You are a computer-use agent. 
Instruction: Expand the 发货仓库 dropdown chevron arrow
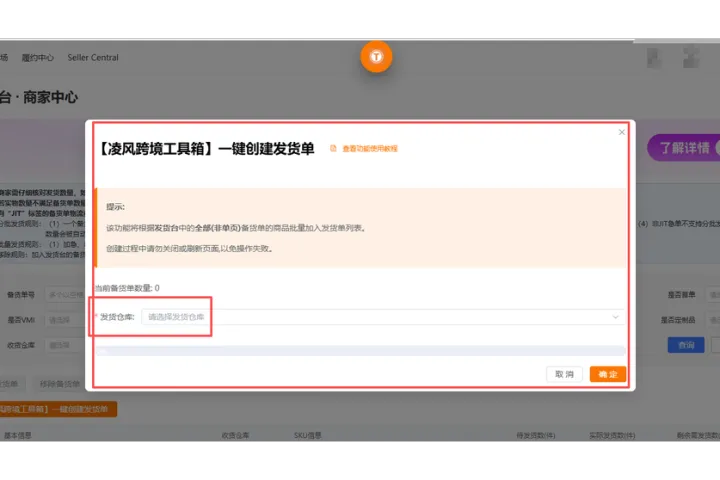(615, 317)
